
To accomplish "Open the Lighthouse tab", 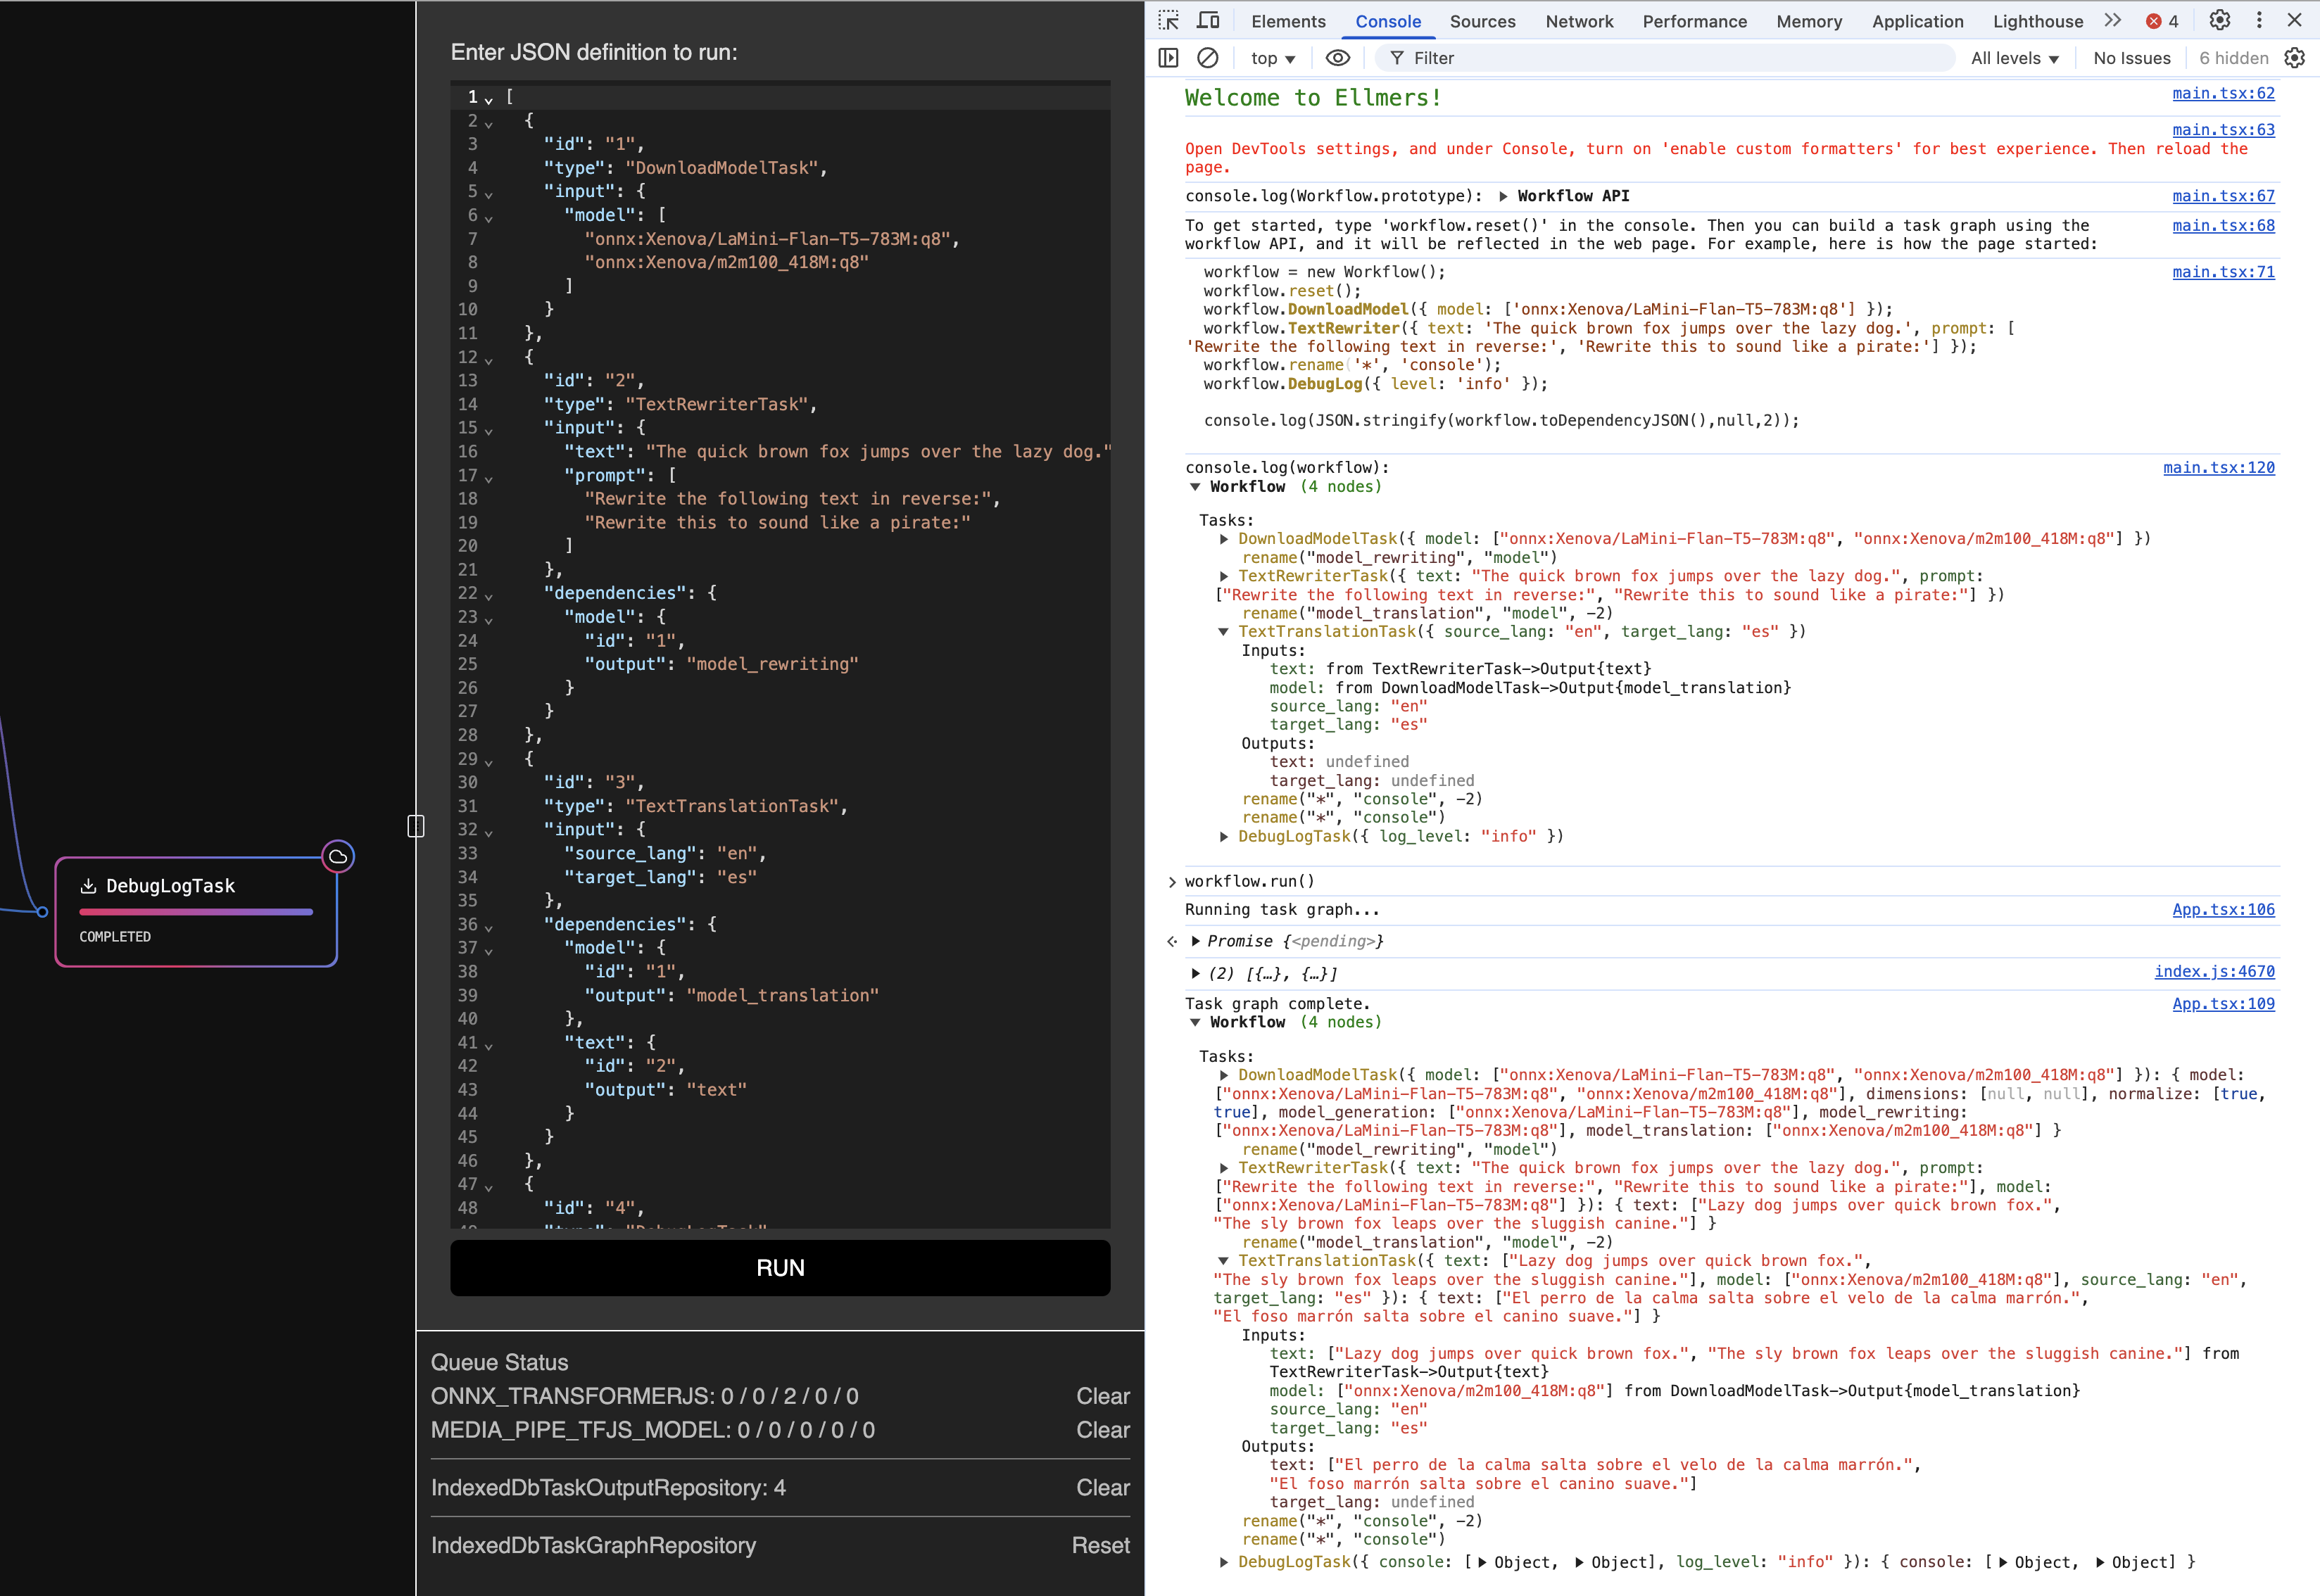I will click(2037, 21).
